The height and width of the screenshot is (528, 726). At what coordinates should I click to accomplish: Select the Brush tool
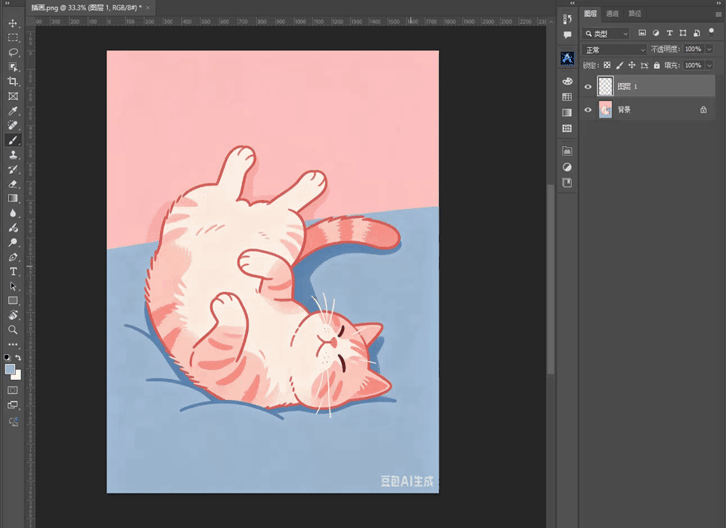pyautogui.click(x=13, y=140)
